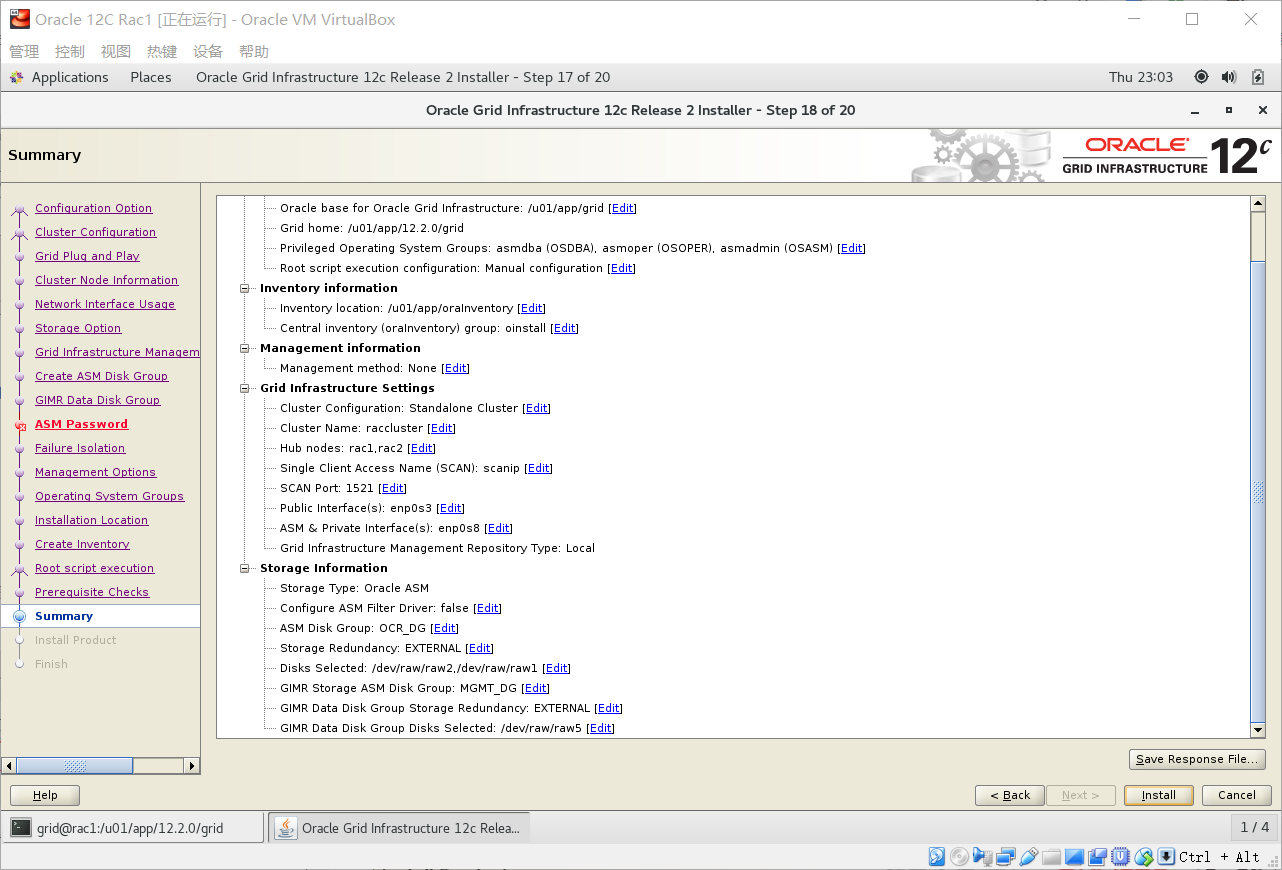This screenshot has height=870, width=1282.
Task: Collapse the Storage Information section
Action: coord(245,568)
